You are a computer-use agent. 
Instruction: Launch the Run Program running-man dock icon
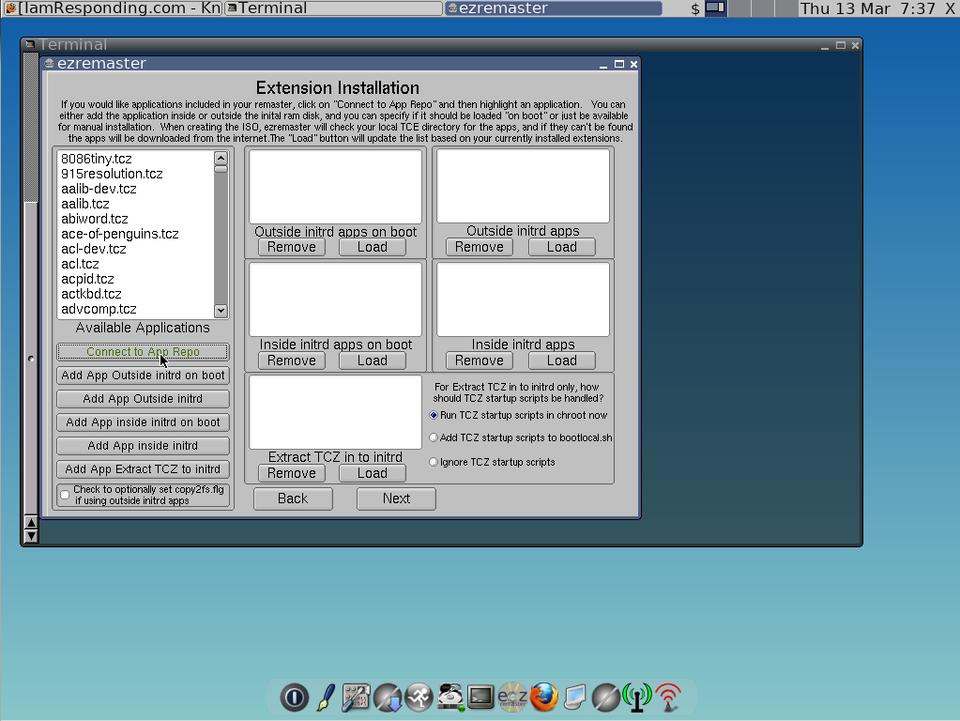419,697
